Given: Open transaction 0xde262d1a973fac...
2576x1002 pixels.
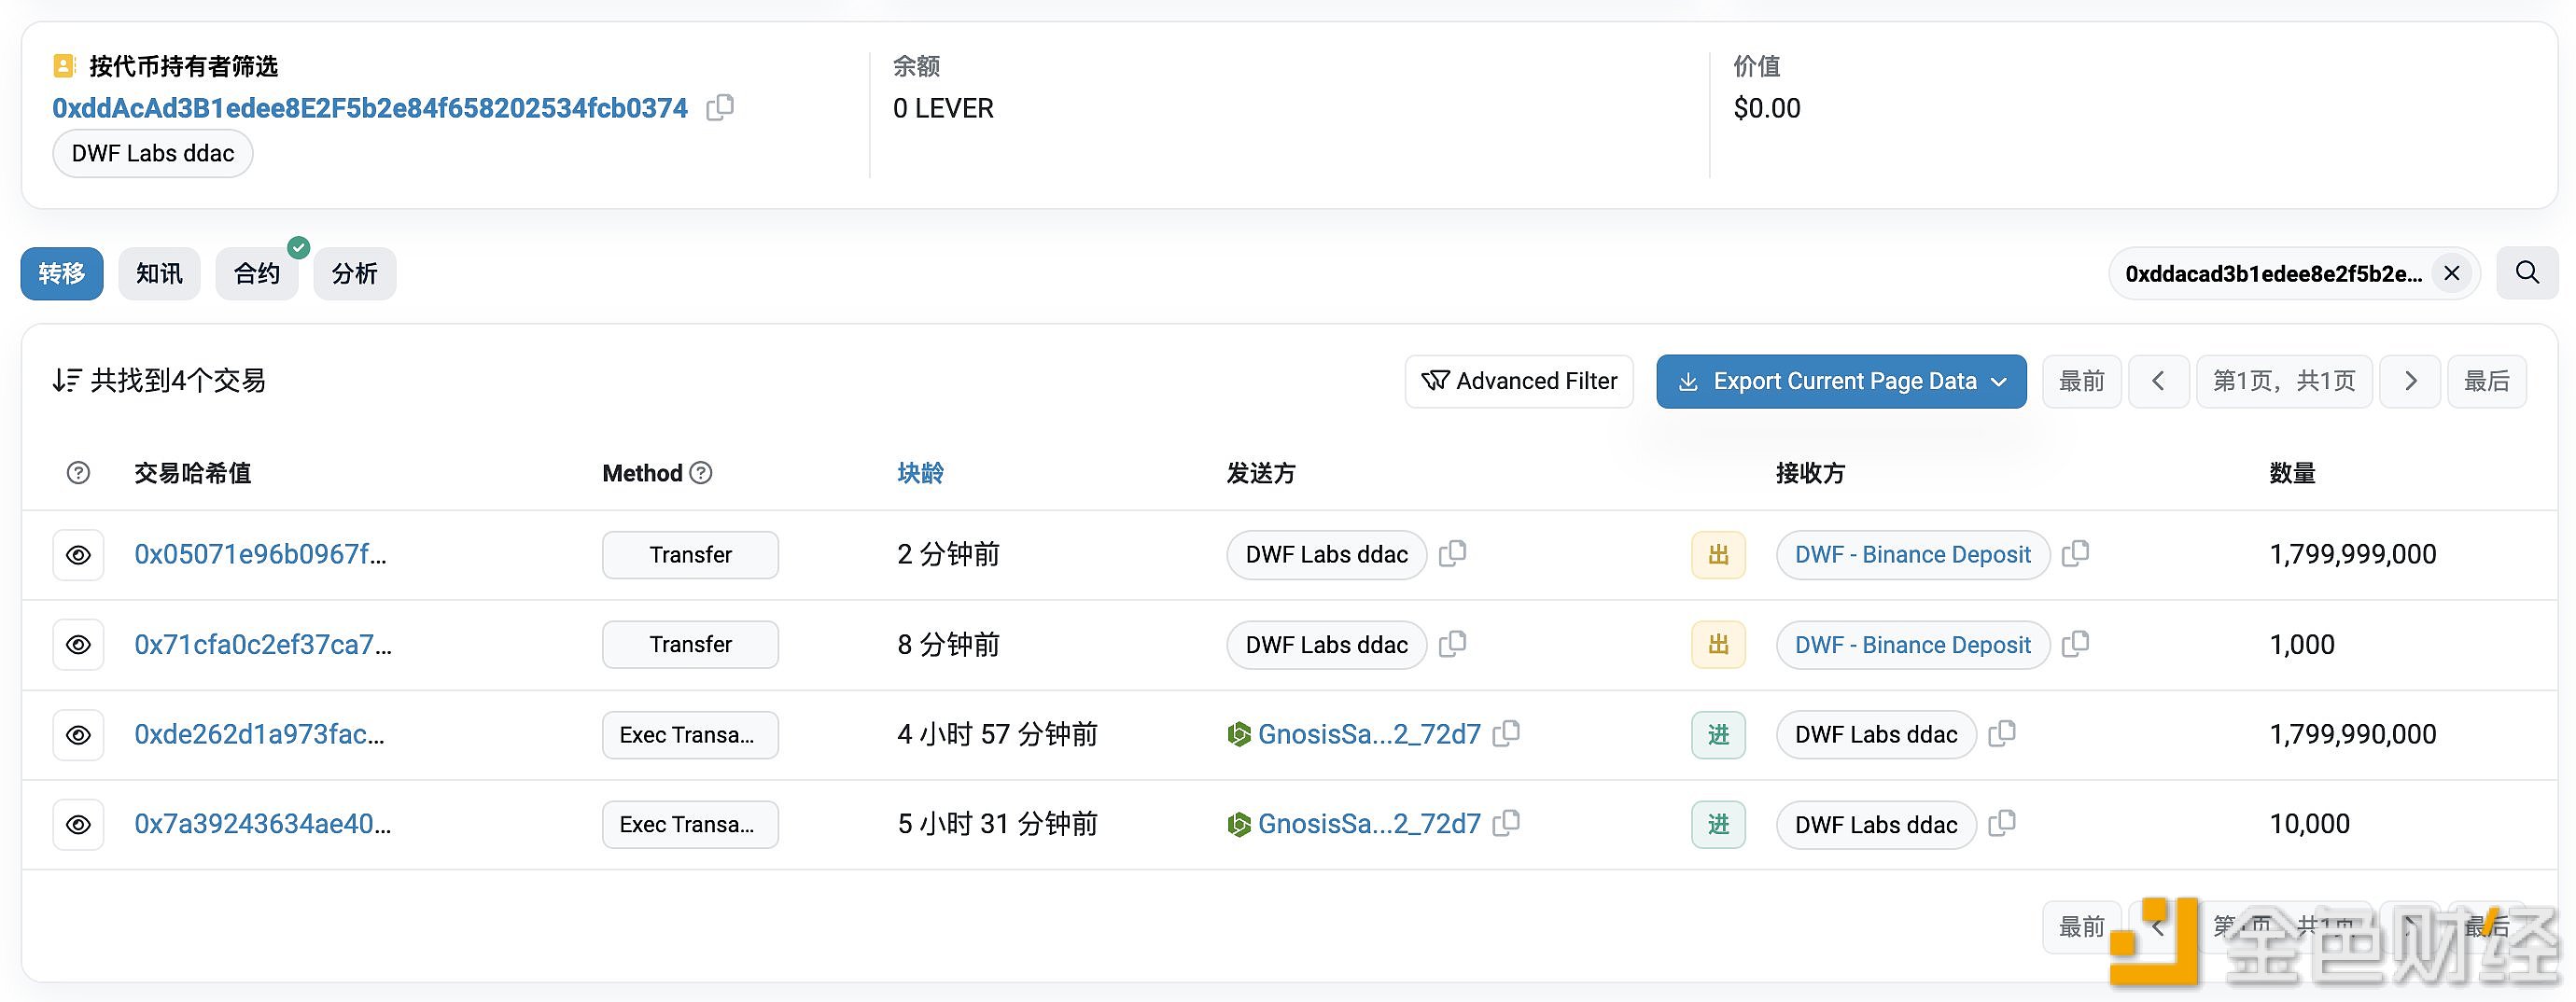Looking at the screenshot, I should (x=259, y=734).
